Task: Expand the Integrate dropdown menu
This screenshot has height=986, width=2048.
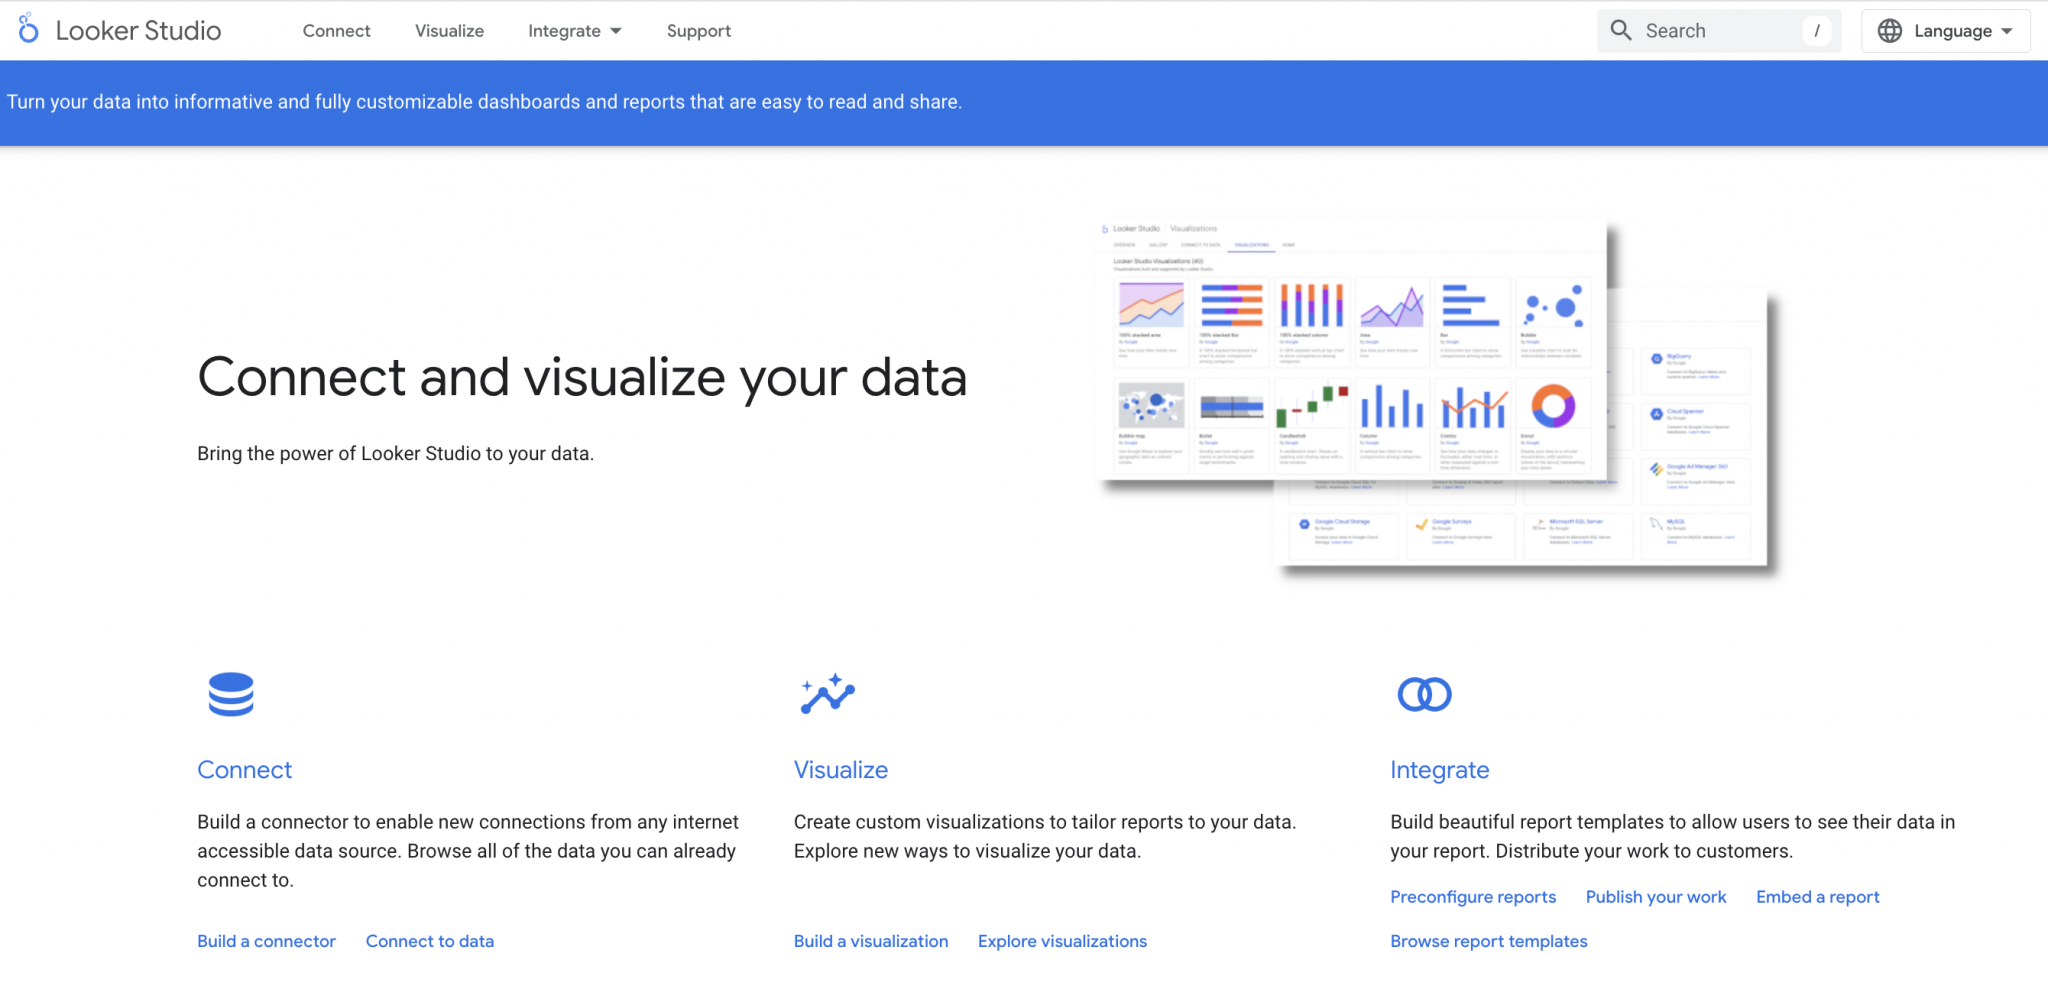Action: click(574, 30)
